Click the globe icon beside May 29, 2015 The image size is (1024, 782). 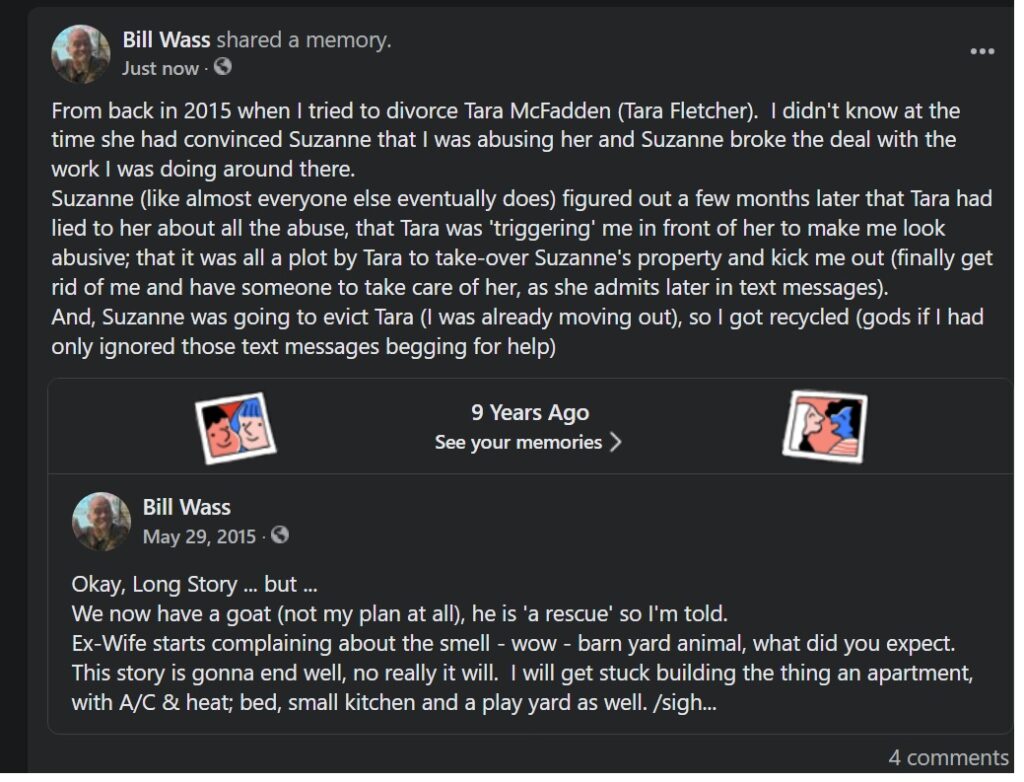pos(280,535)
